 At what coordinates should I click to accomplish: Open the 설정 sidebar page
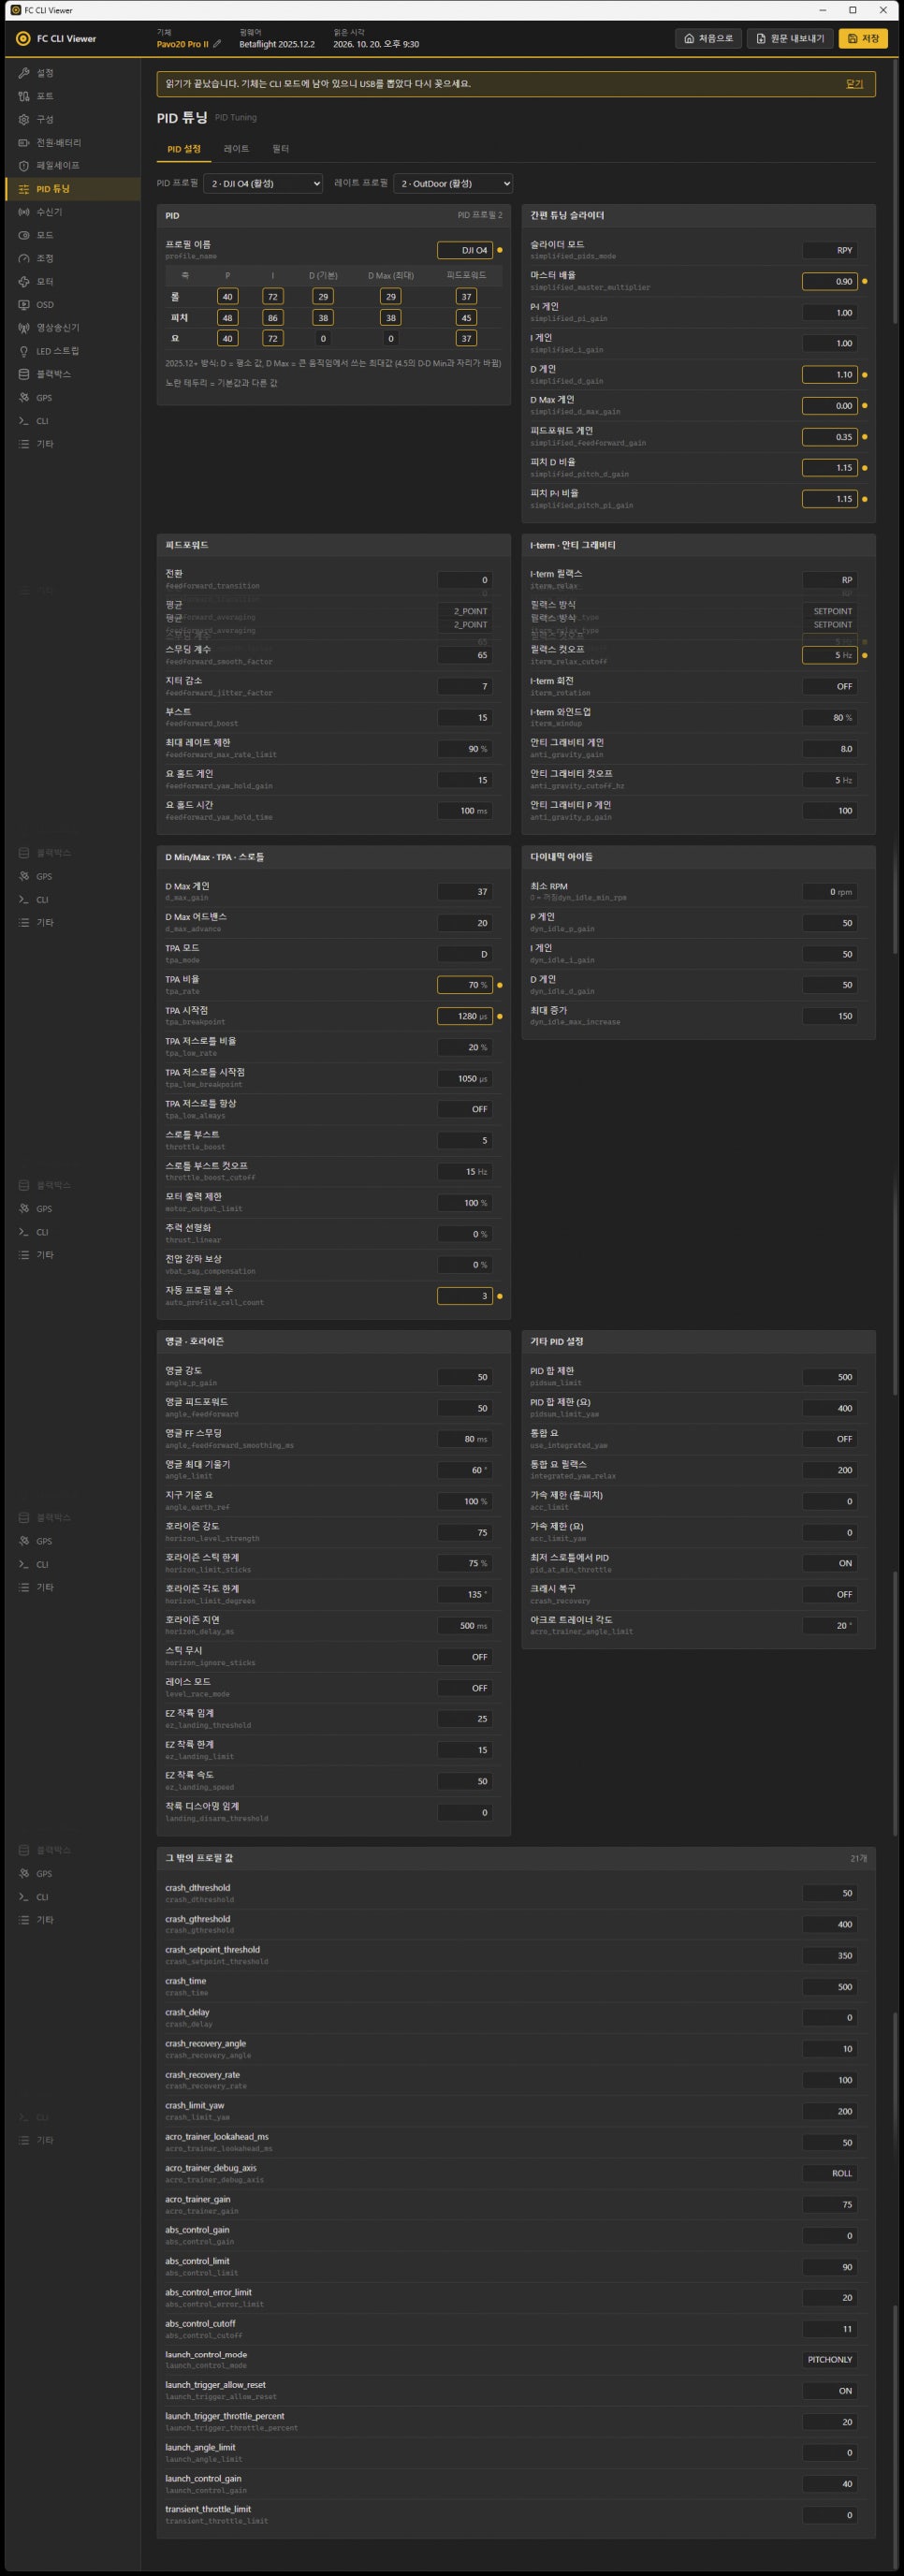(72, 73)
